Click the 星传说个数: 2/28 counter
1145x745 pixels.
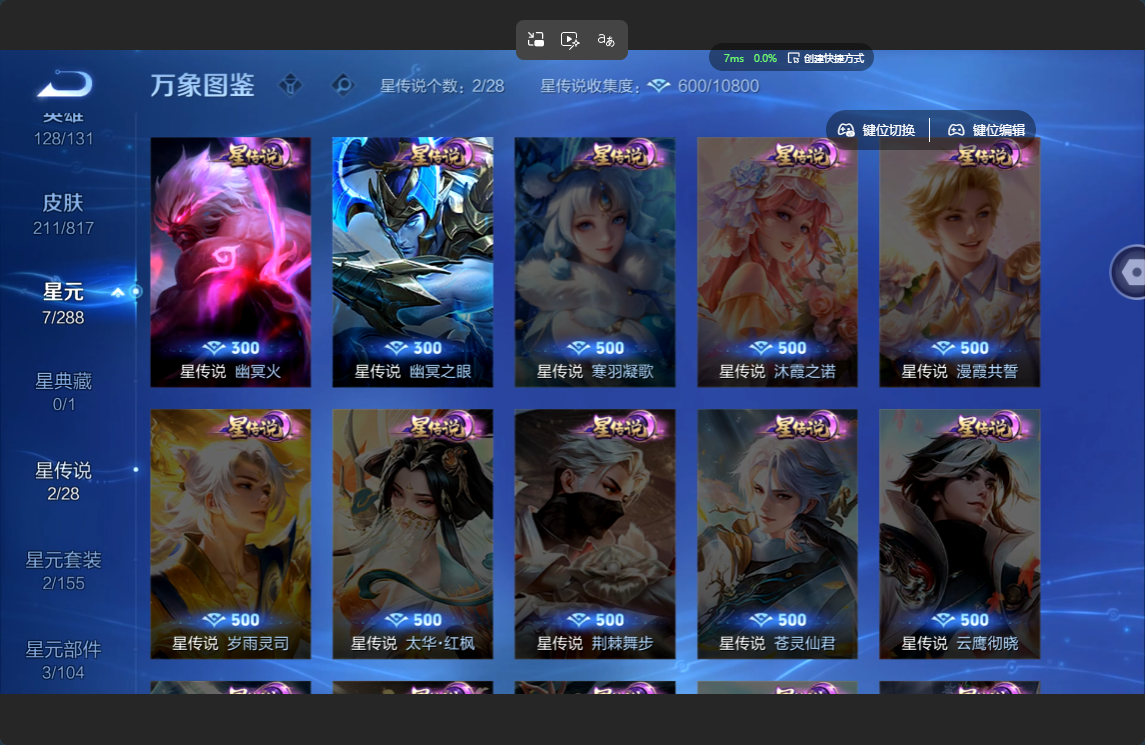point(442,86)
